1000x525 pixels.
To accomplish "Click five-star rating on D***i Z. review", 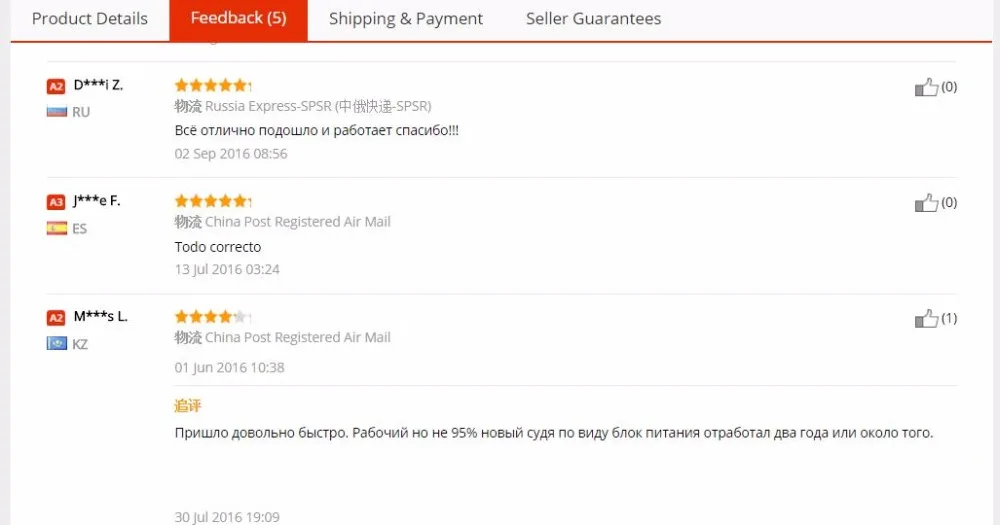I will point(212,85).
